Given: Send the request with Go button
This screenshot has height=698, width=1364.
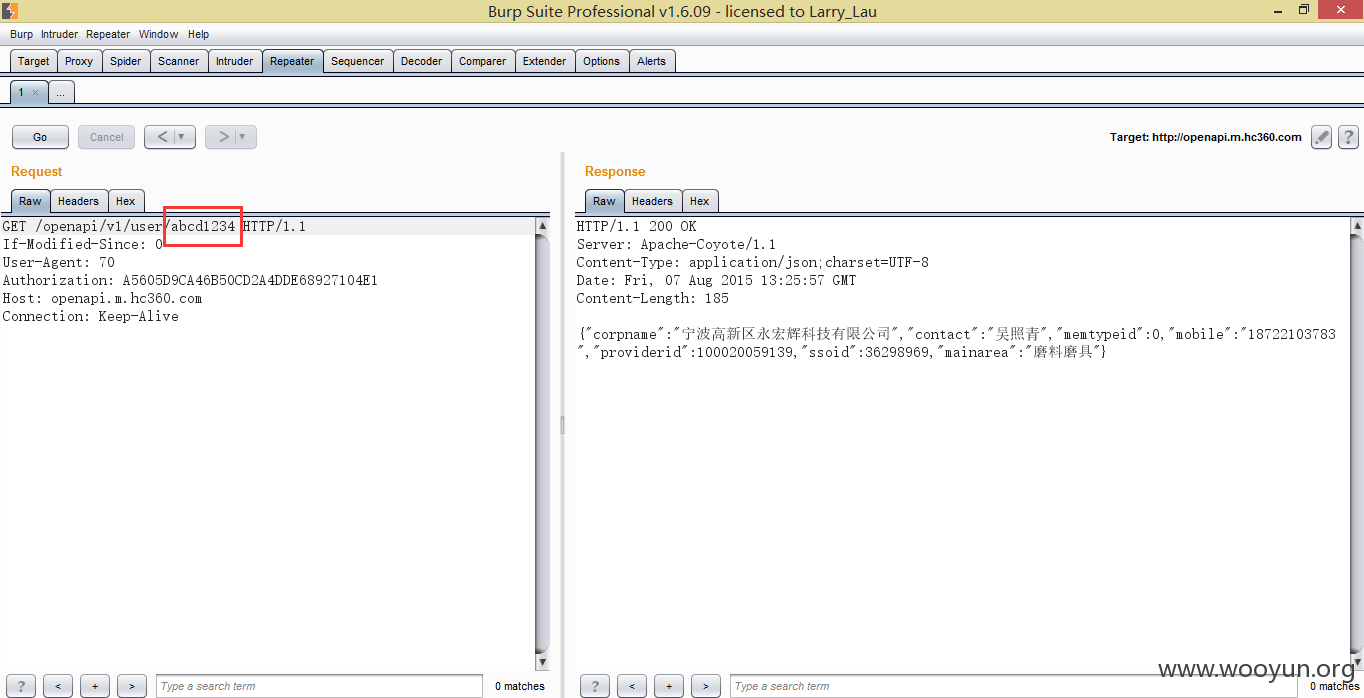Looking at the screenshot, I should coord(40,137).
